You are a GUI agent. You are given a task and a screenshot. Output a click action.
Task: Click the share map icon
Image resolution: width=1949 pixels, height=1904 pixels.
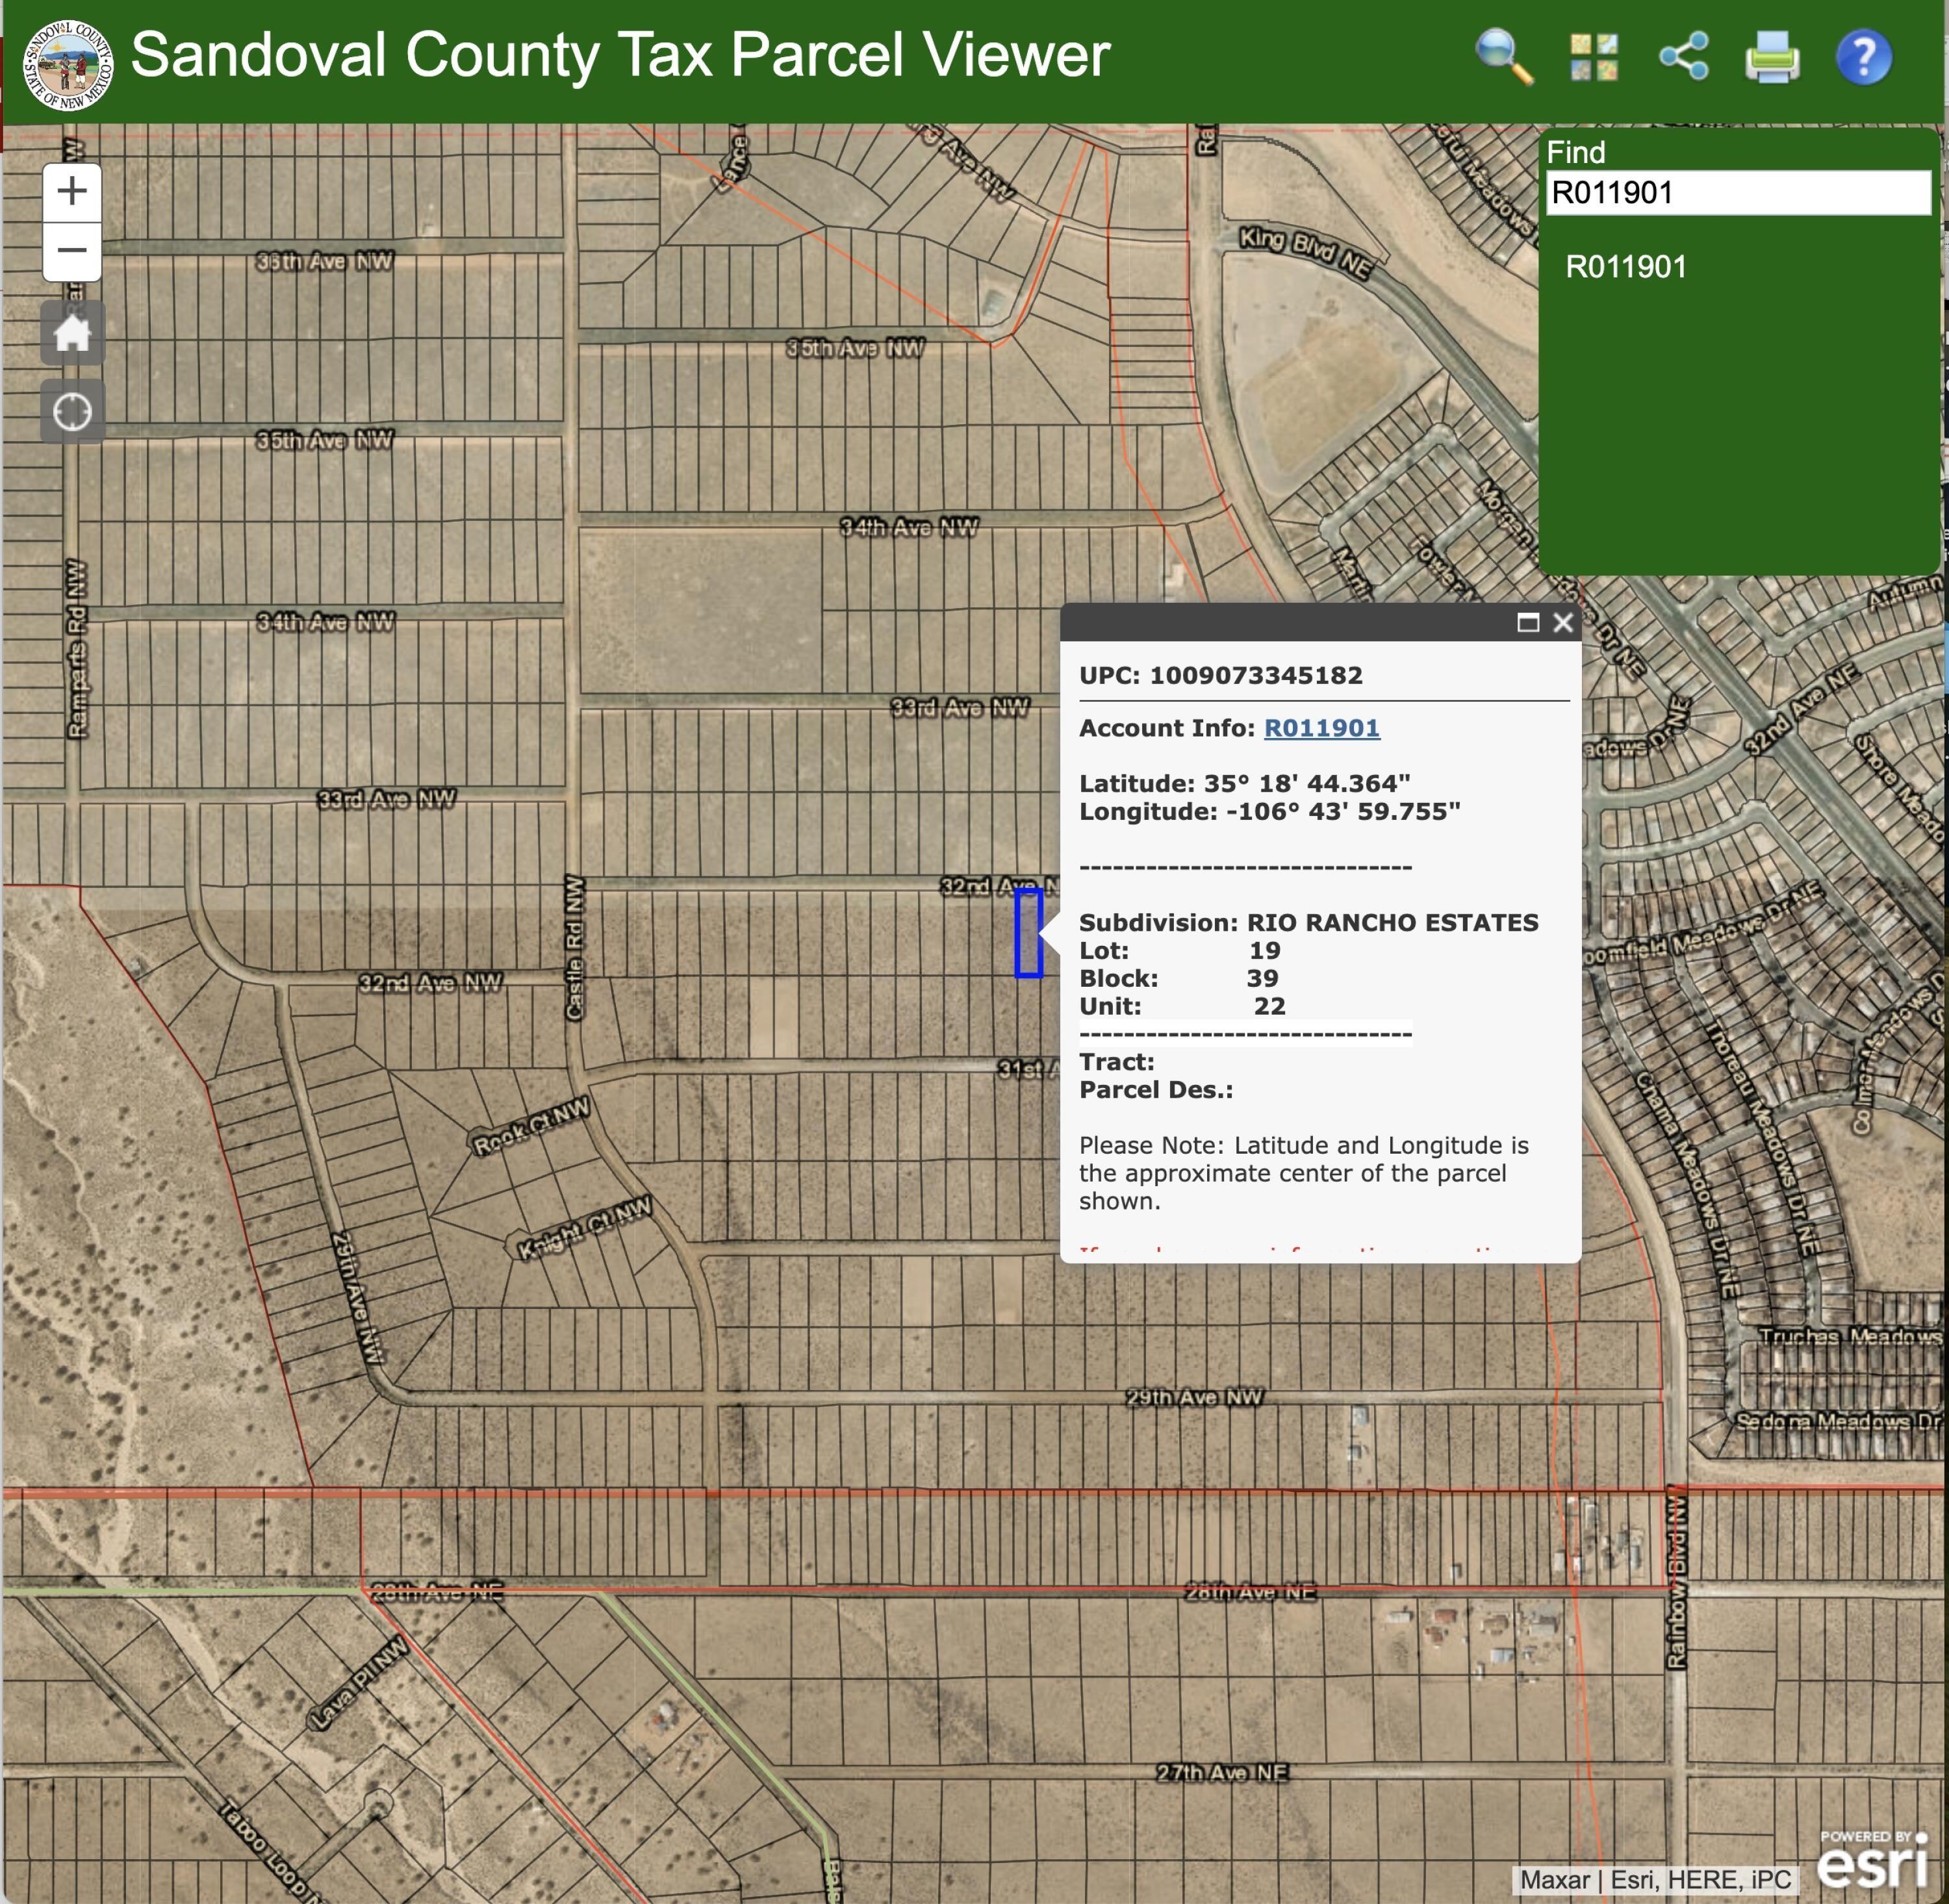pos(1684,57)
